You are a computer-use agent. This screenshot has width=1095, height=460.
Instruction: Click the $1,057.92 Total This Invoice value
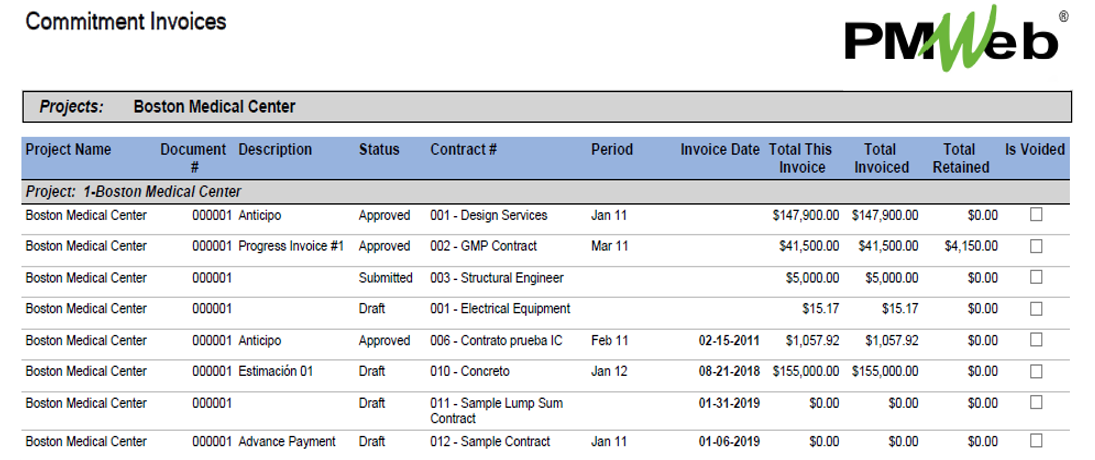(812, 341)
